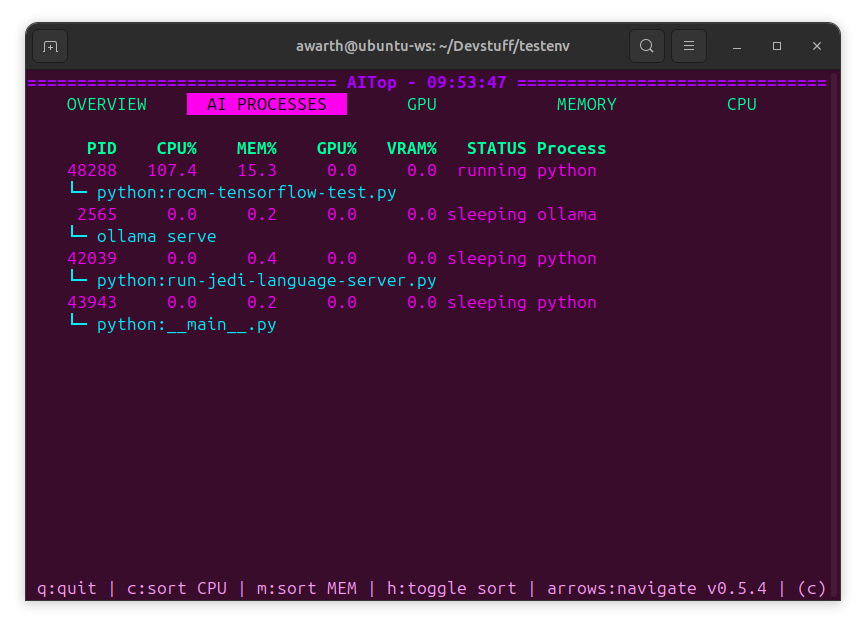
Task: Click the search magnifier in the title bar
Action: pyautogui.click(x=646, y=45)
